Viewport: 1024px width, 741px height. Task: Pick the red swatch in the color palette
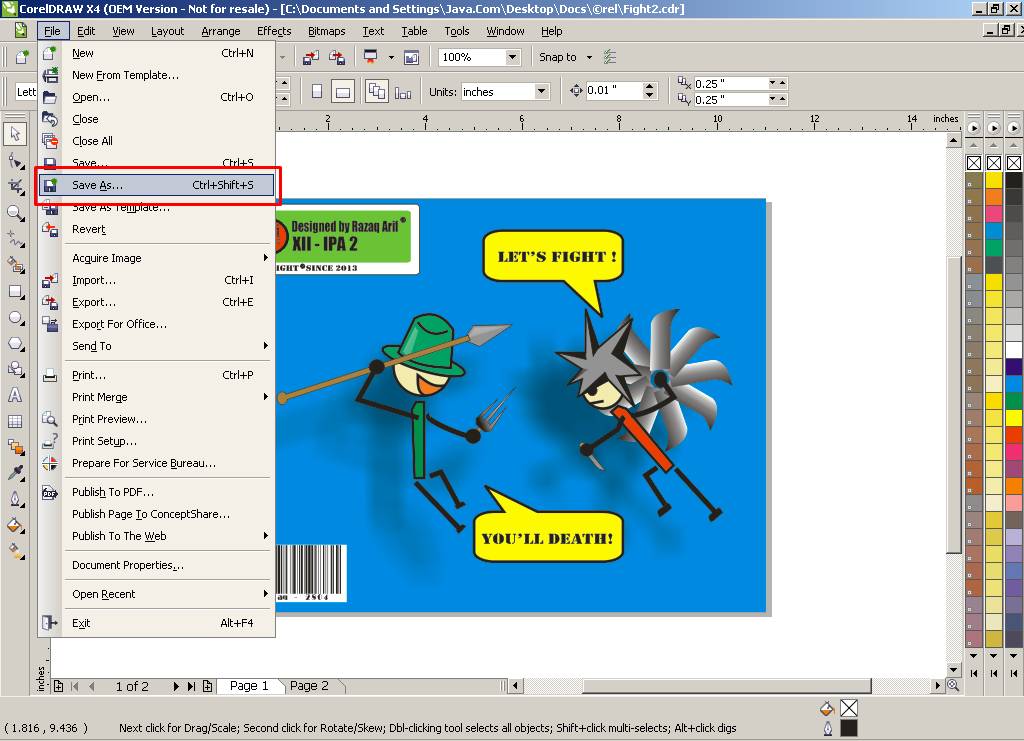click(x=1012, y=436)
